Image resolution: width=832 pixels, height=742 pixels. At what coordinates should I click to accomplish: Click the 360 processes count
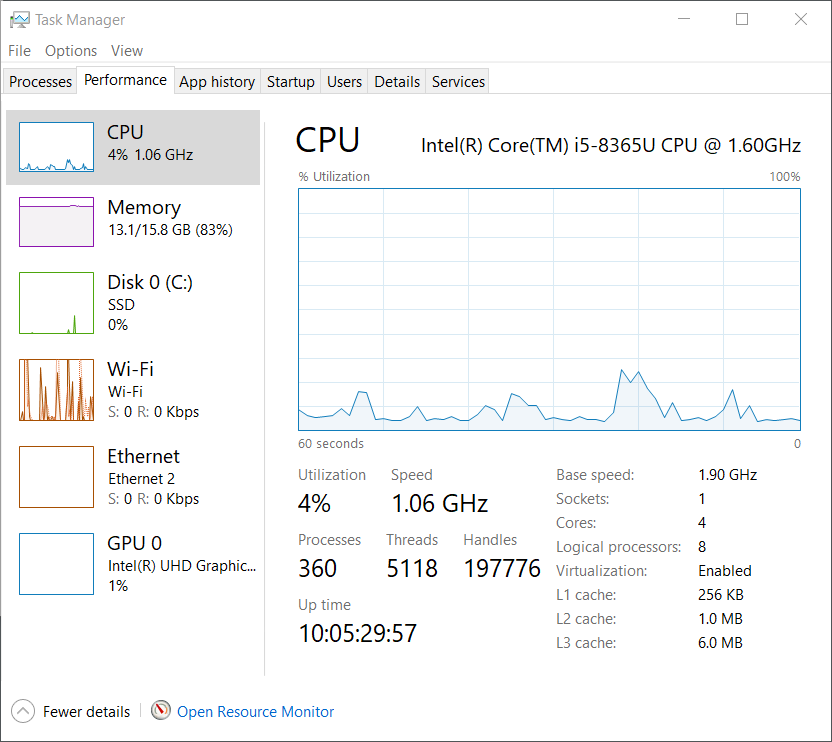[317, 568]
